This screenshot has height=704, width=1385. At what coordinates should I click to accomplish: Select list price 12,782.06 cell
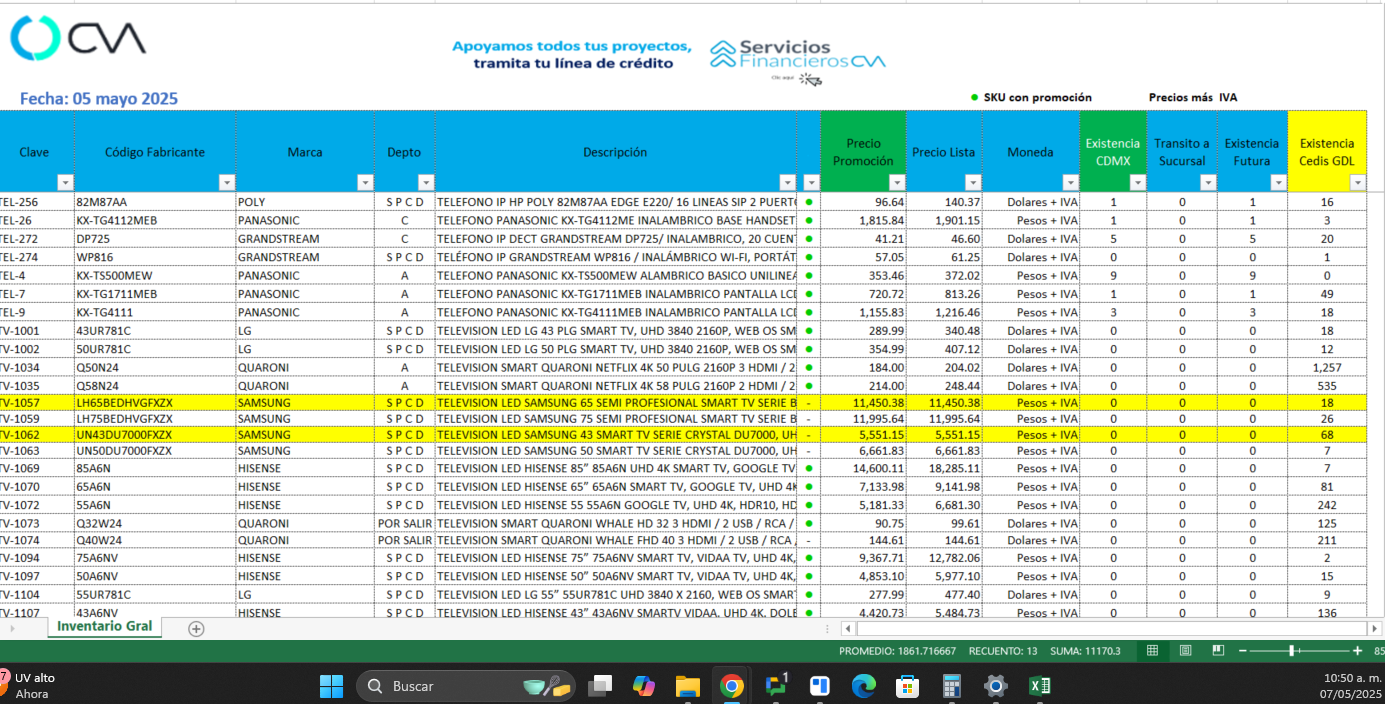pyautogui.click(x=944, y=559)
